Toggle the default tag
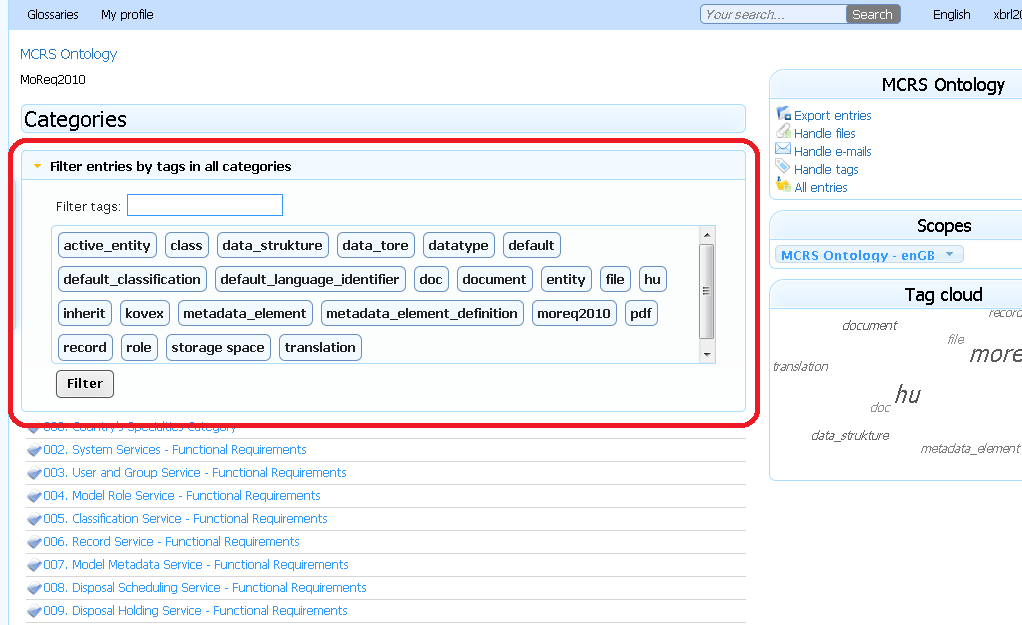Image resolution: width=1022 pixels, height=625 pixels. (531, 245)
